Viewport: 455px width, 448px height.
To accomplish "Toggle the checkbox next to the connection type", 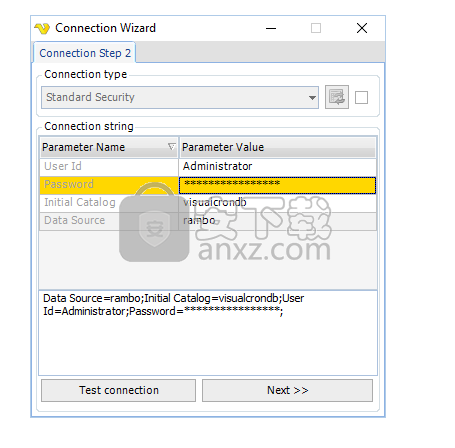I will (361, 98).
